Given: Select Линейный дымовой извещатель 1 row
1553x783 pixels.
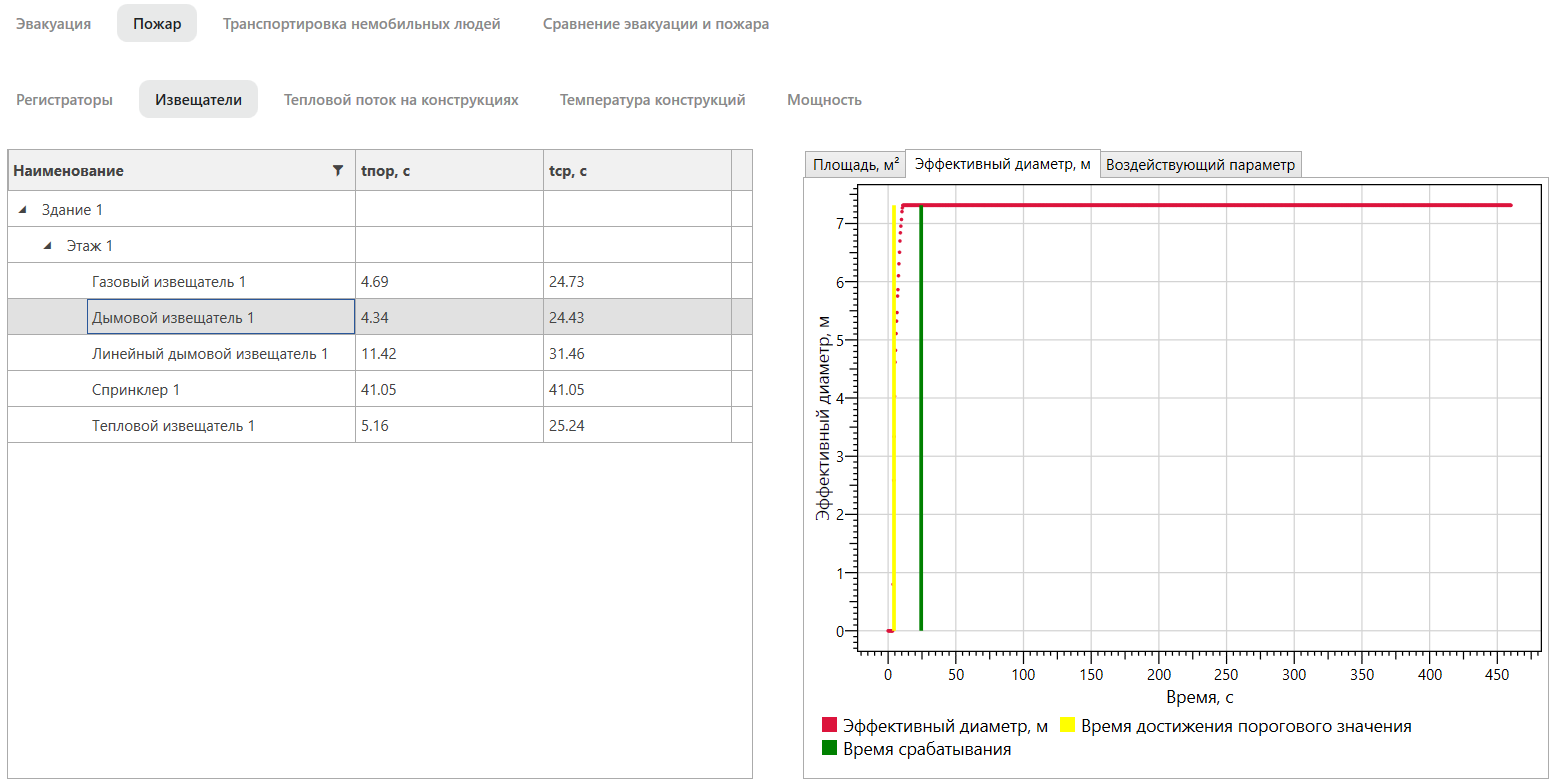Looking at the screenshot, I should click(380, 354).
